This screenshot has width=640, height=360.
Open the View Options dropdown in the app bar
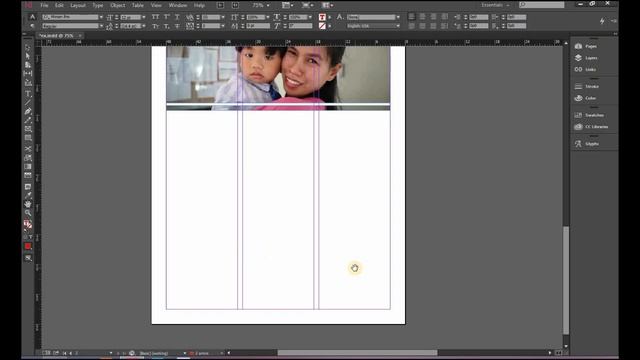point(288,5)
